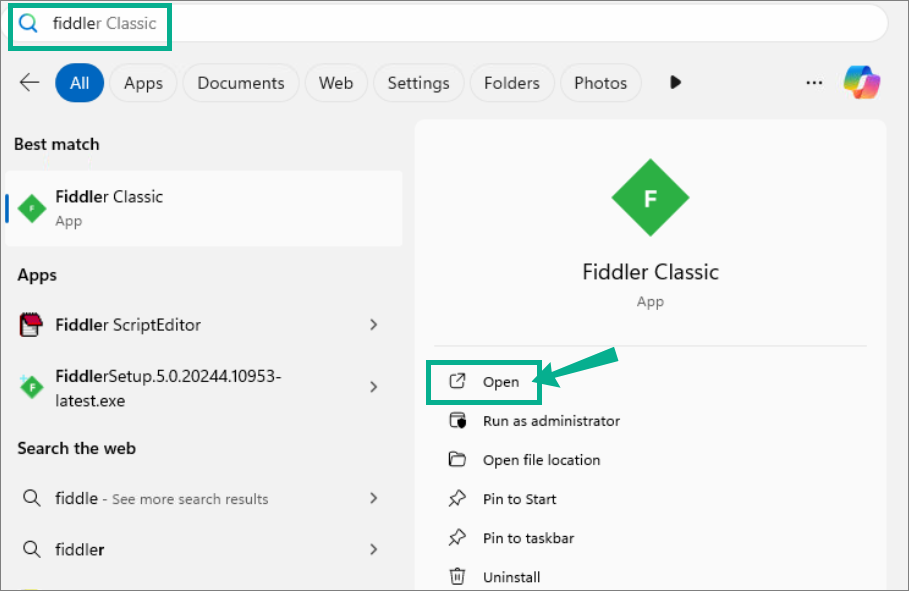Click the three-dot more options icon
This screenshot has width=909, height=591.
(x=814, y=83)
